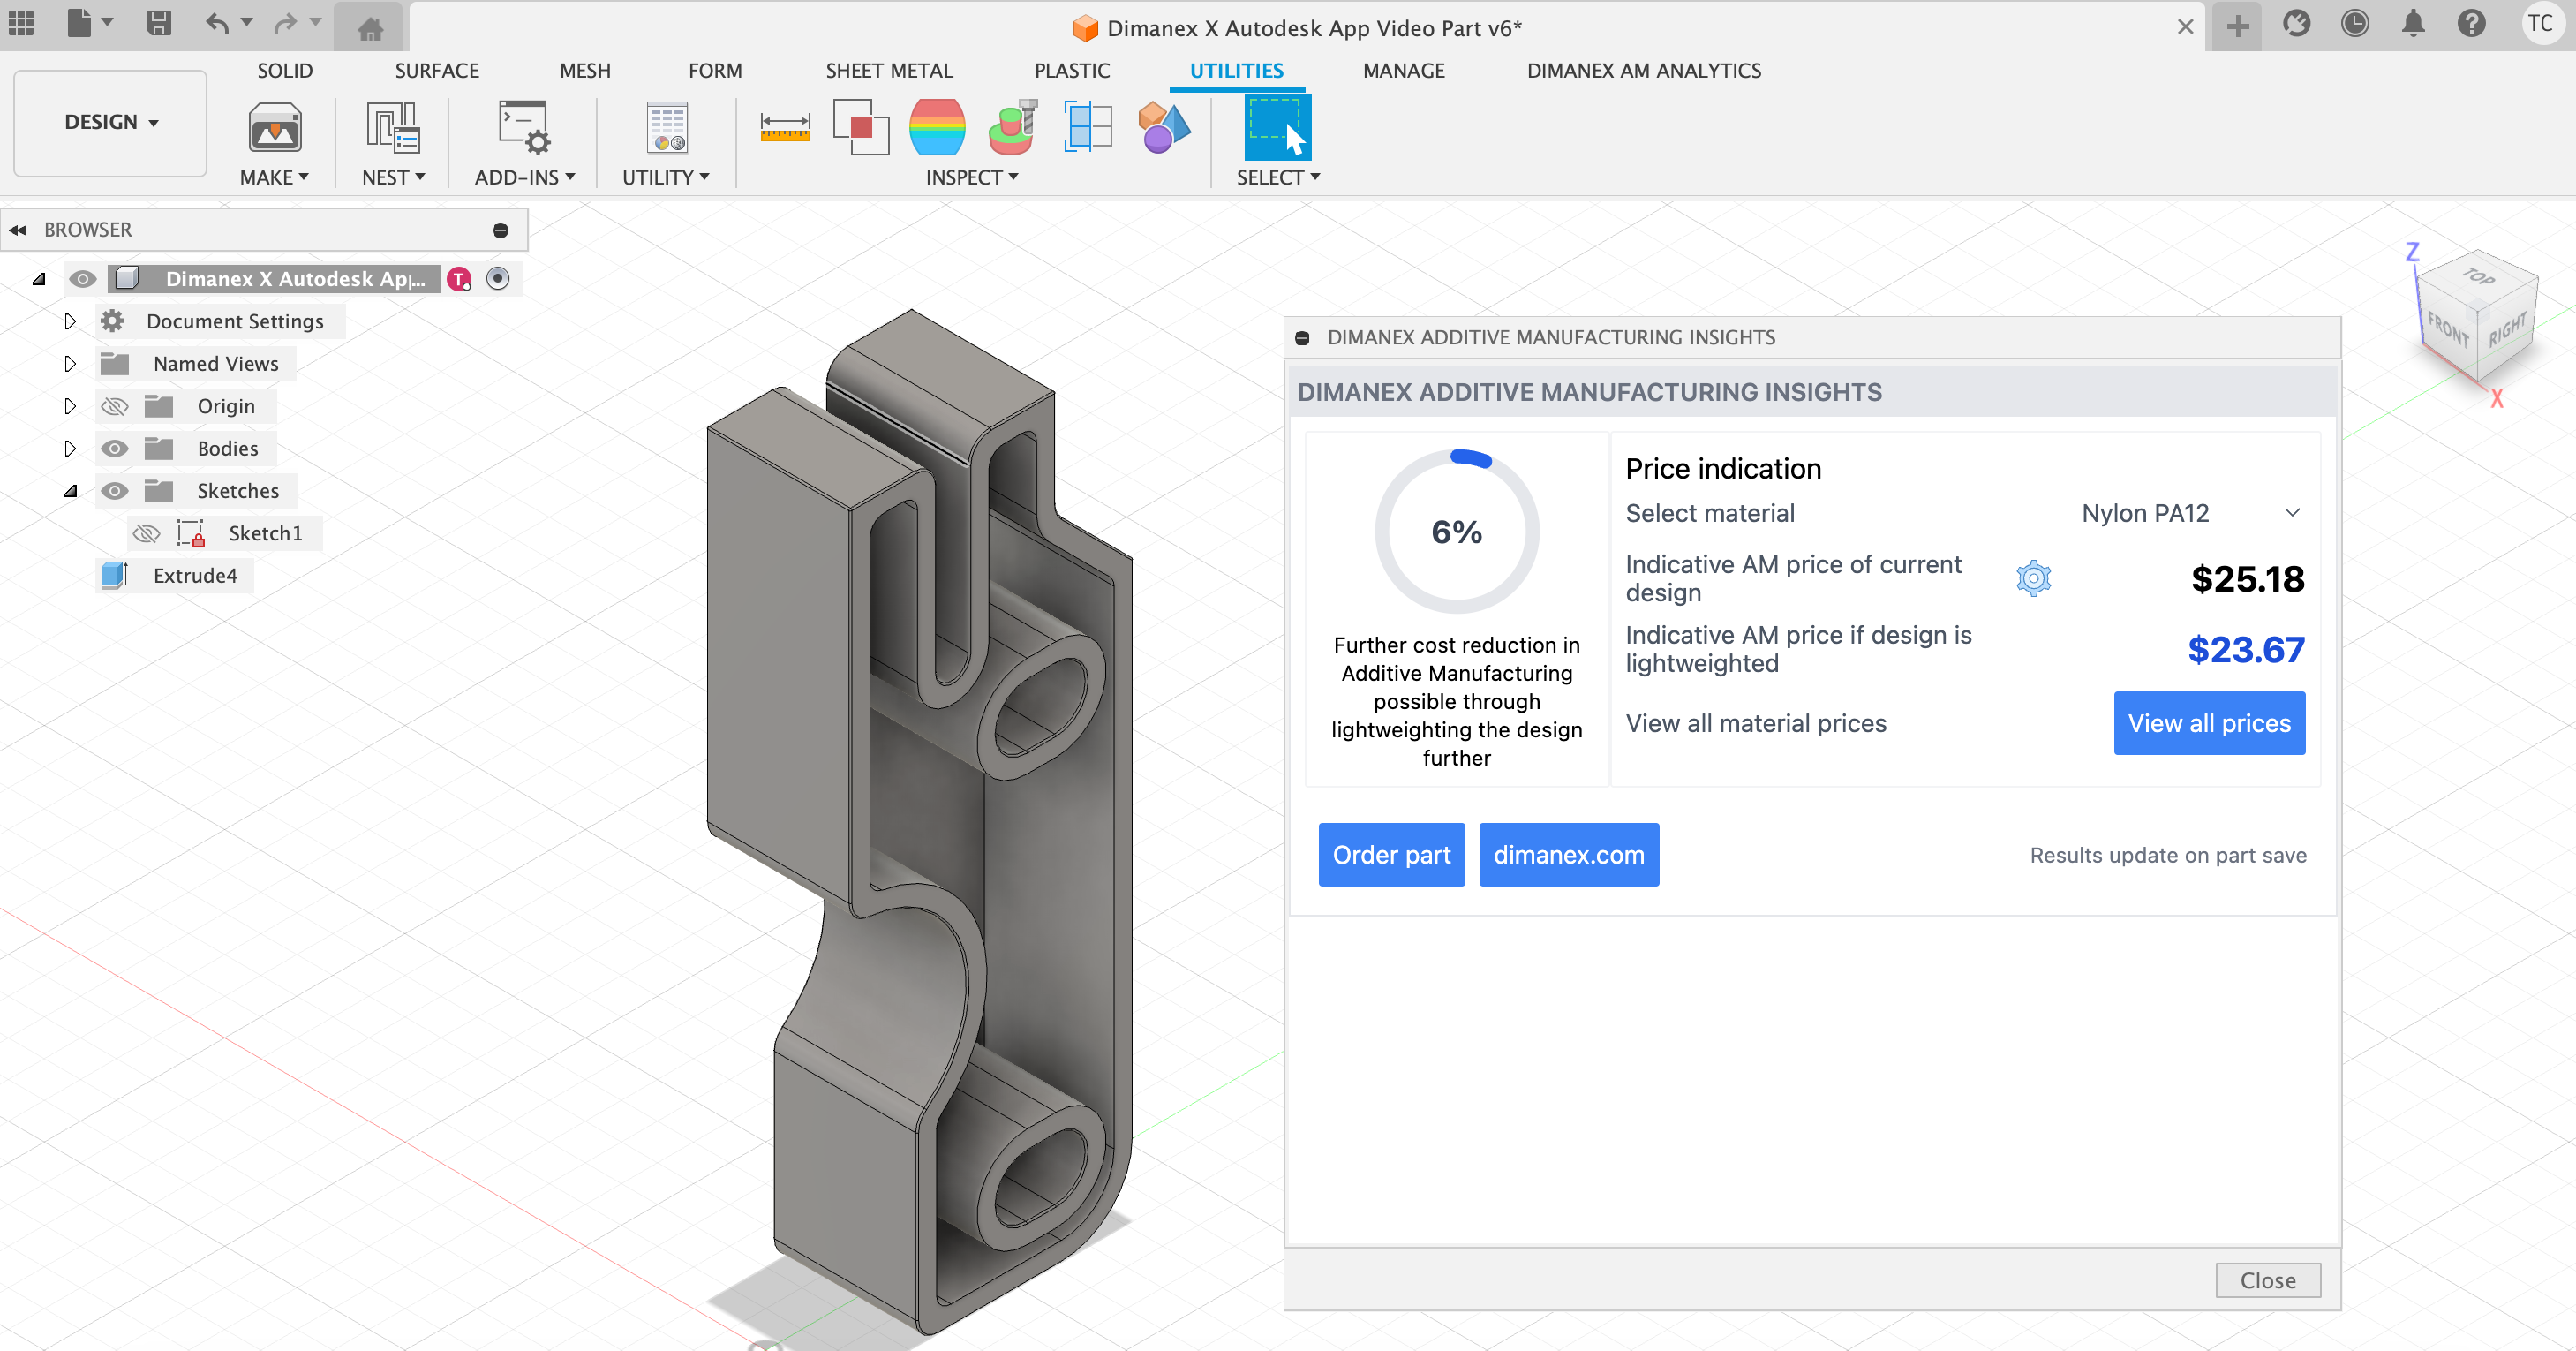Click the View all prices button
This screenshot has width=2576, height=1351.
tap(2208, 723)
